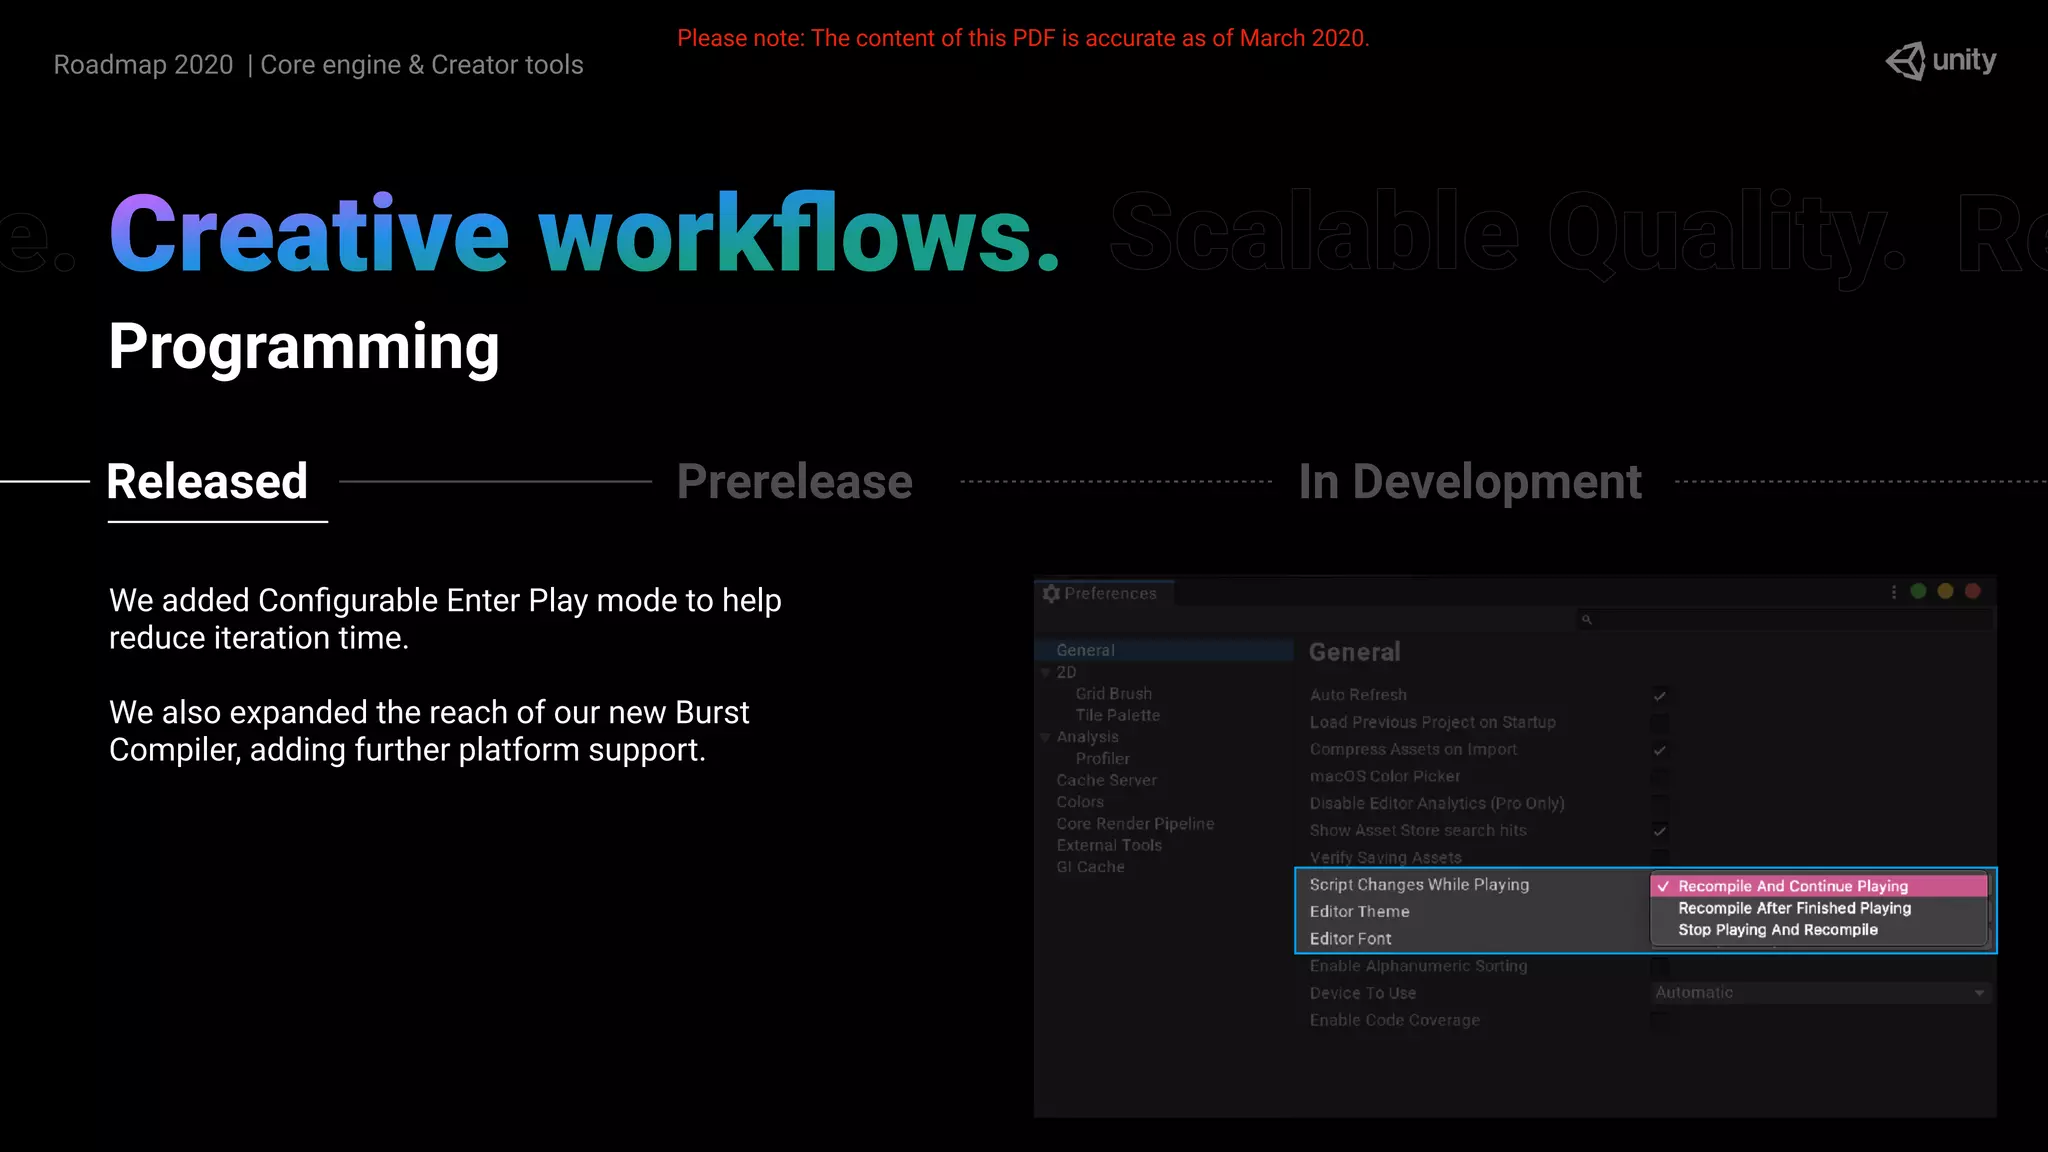Select Cache Server in the sidebar

coord(1106,781)
